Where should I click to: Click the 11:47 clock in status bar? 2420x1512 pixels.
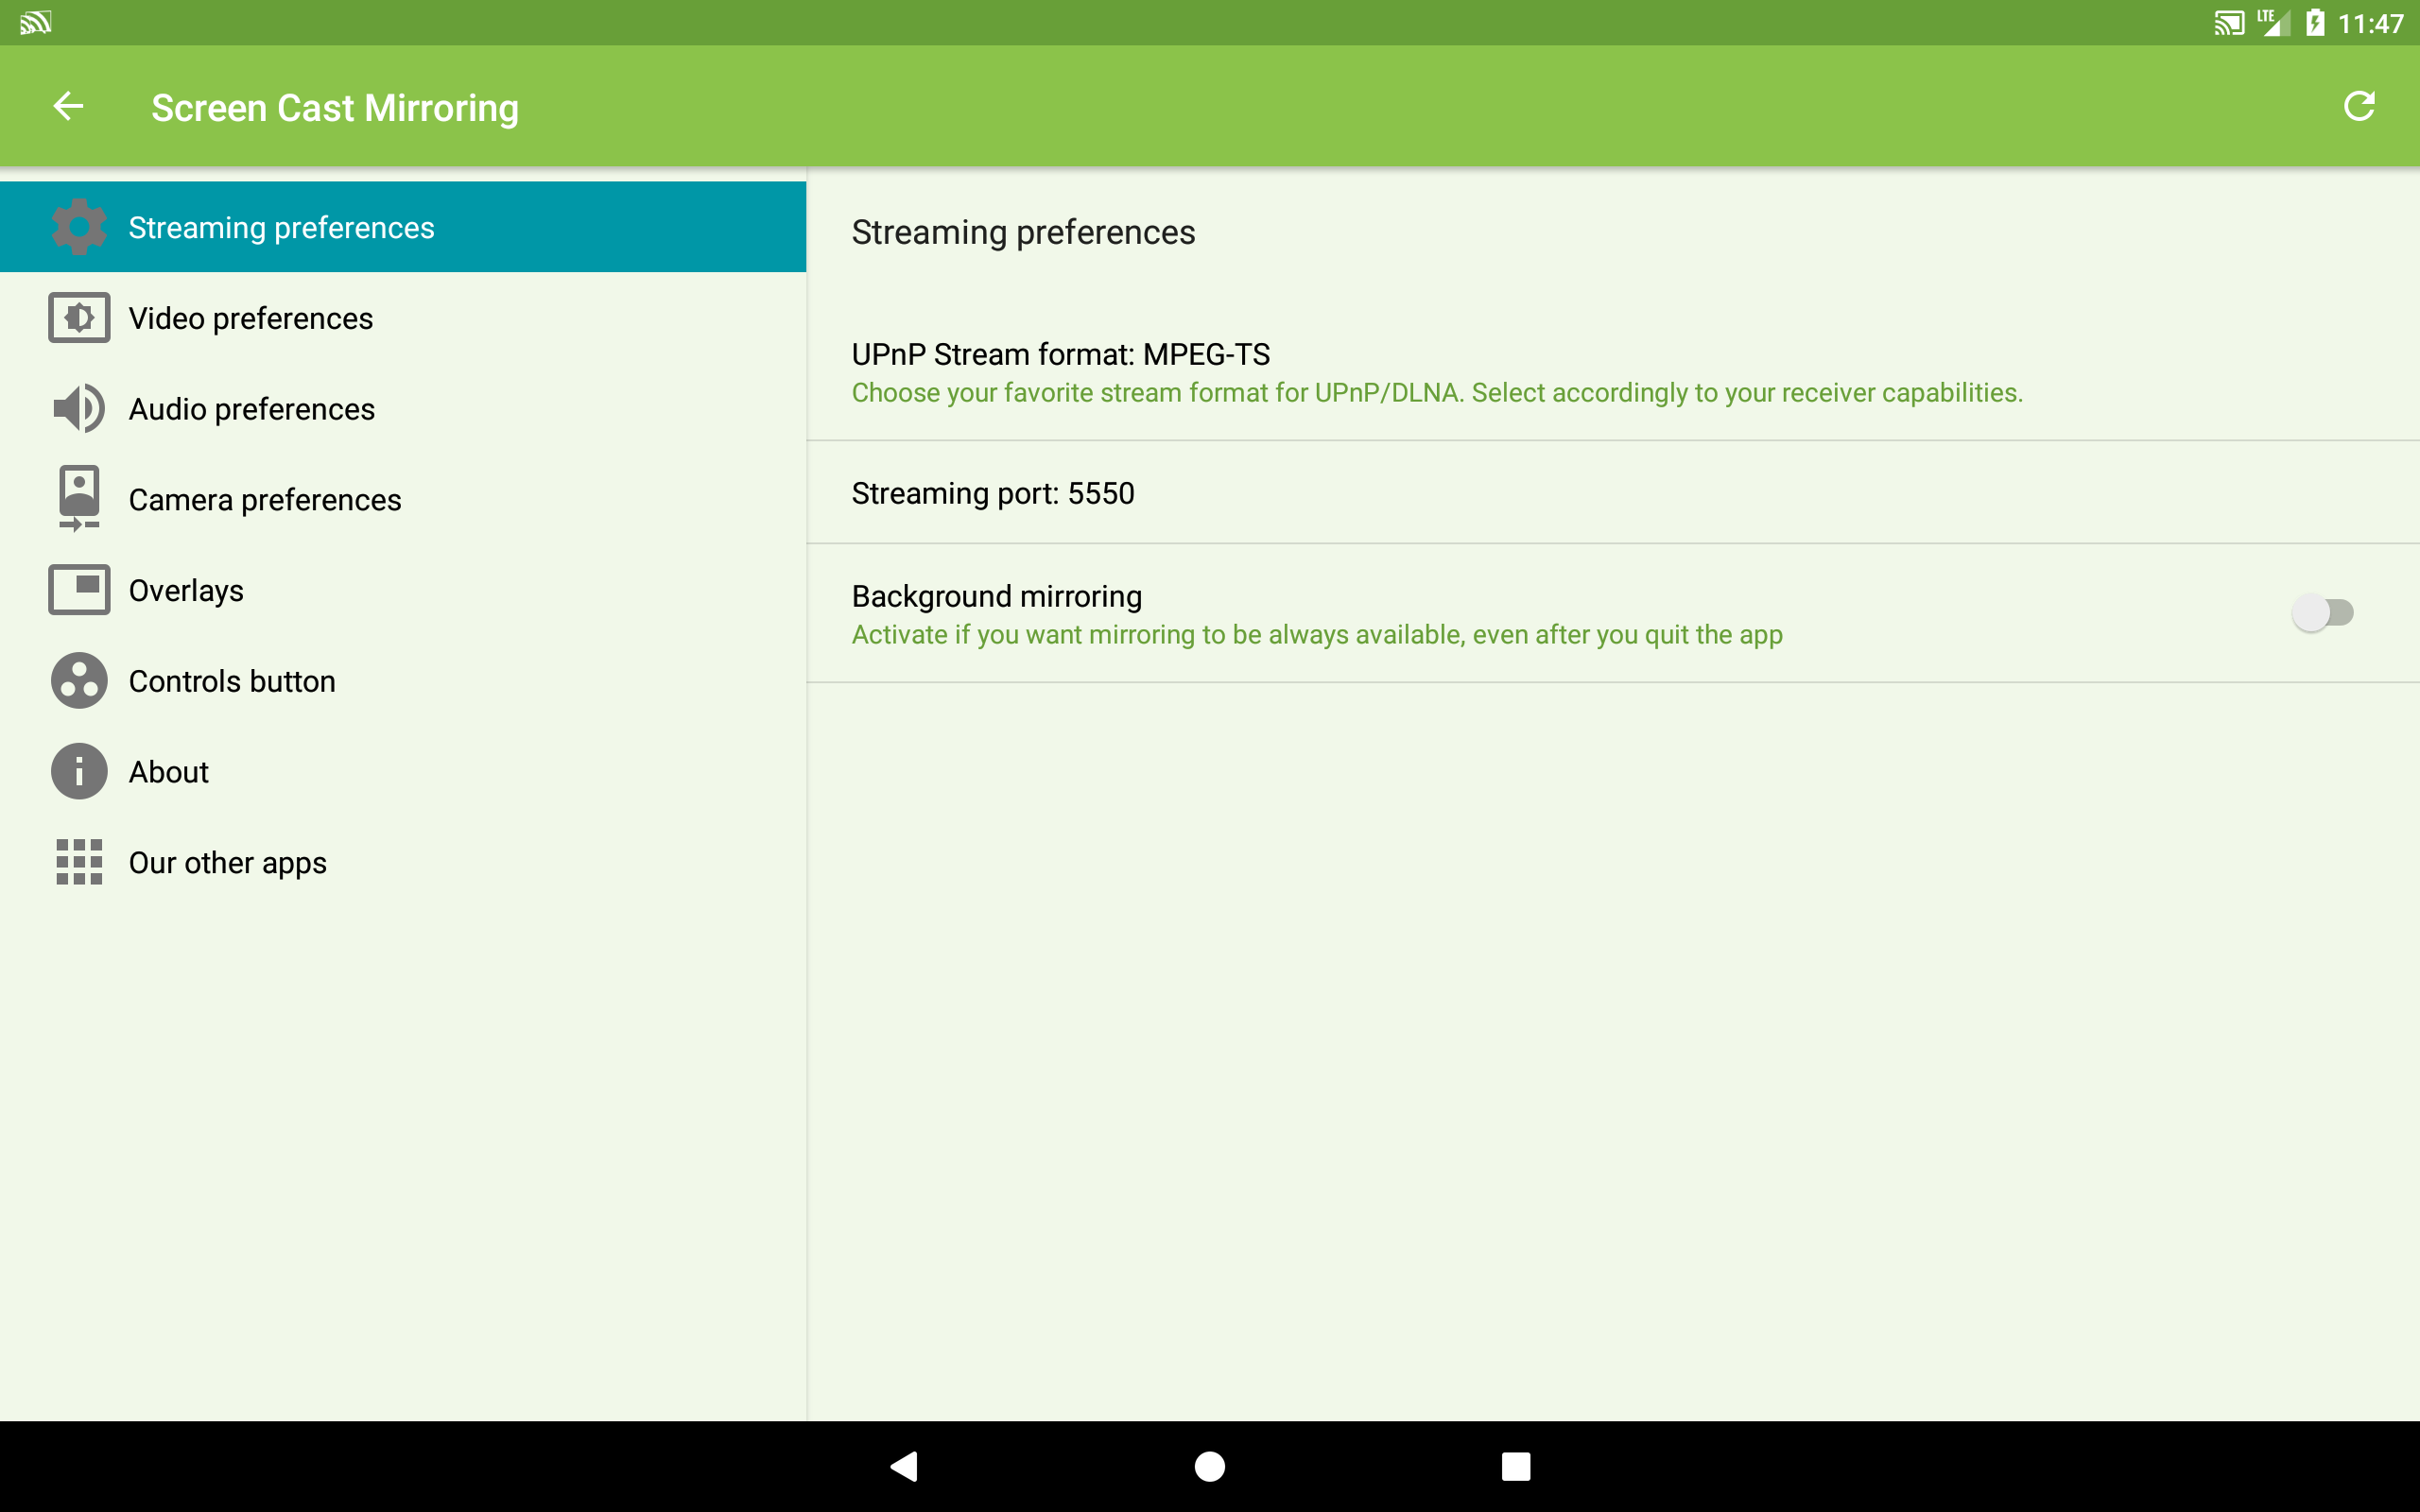(2370, 23)
